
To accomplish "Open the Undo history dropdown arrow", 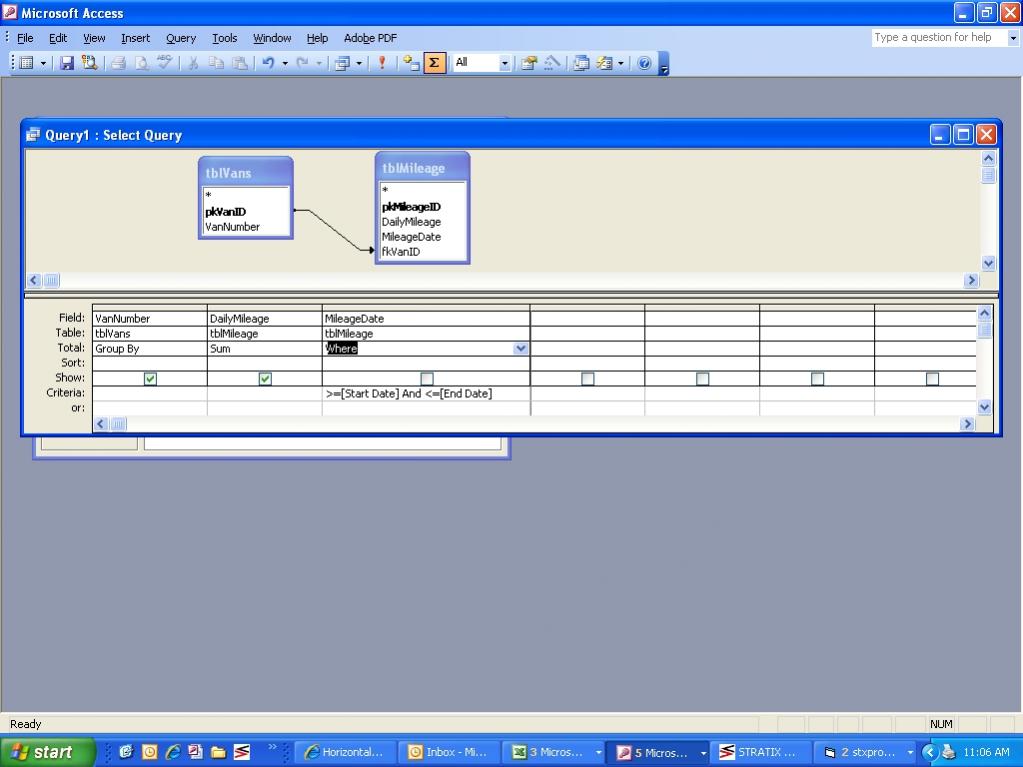I will pos(284,63).
